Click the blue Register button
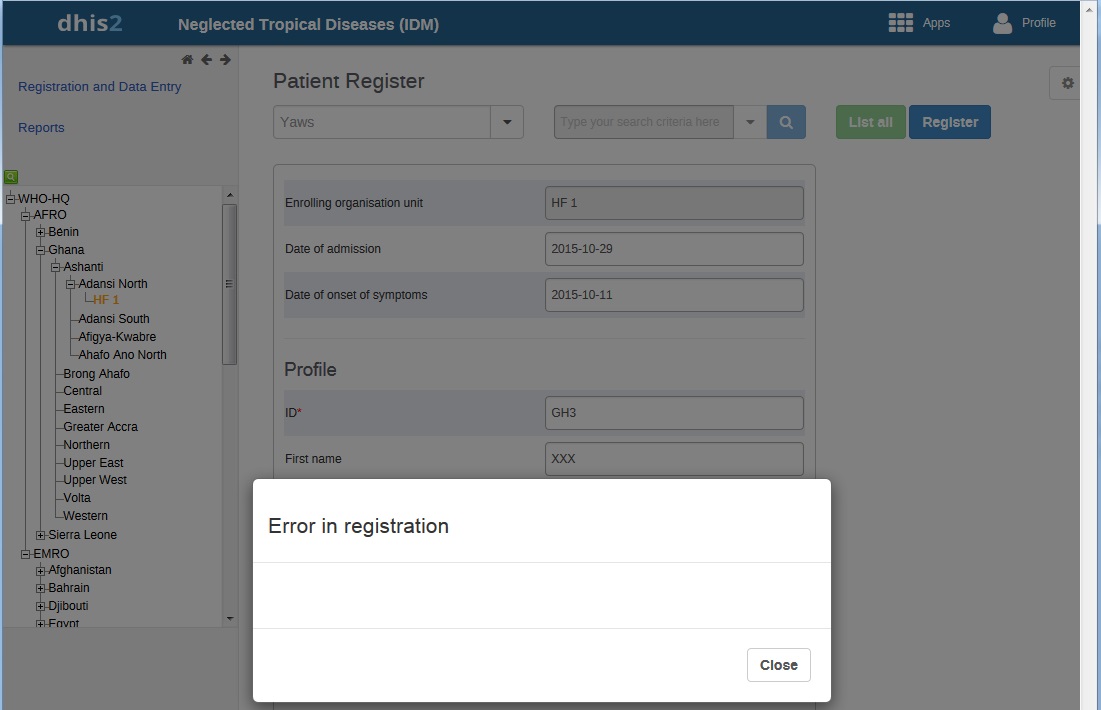 click(949, 122)
